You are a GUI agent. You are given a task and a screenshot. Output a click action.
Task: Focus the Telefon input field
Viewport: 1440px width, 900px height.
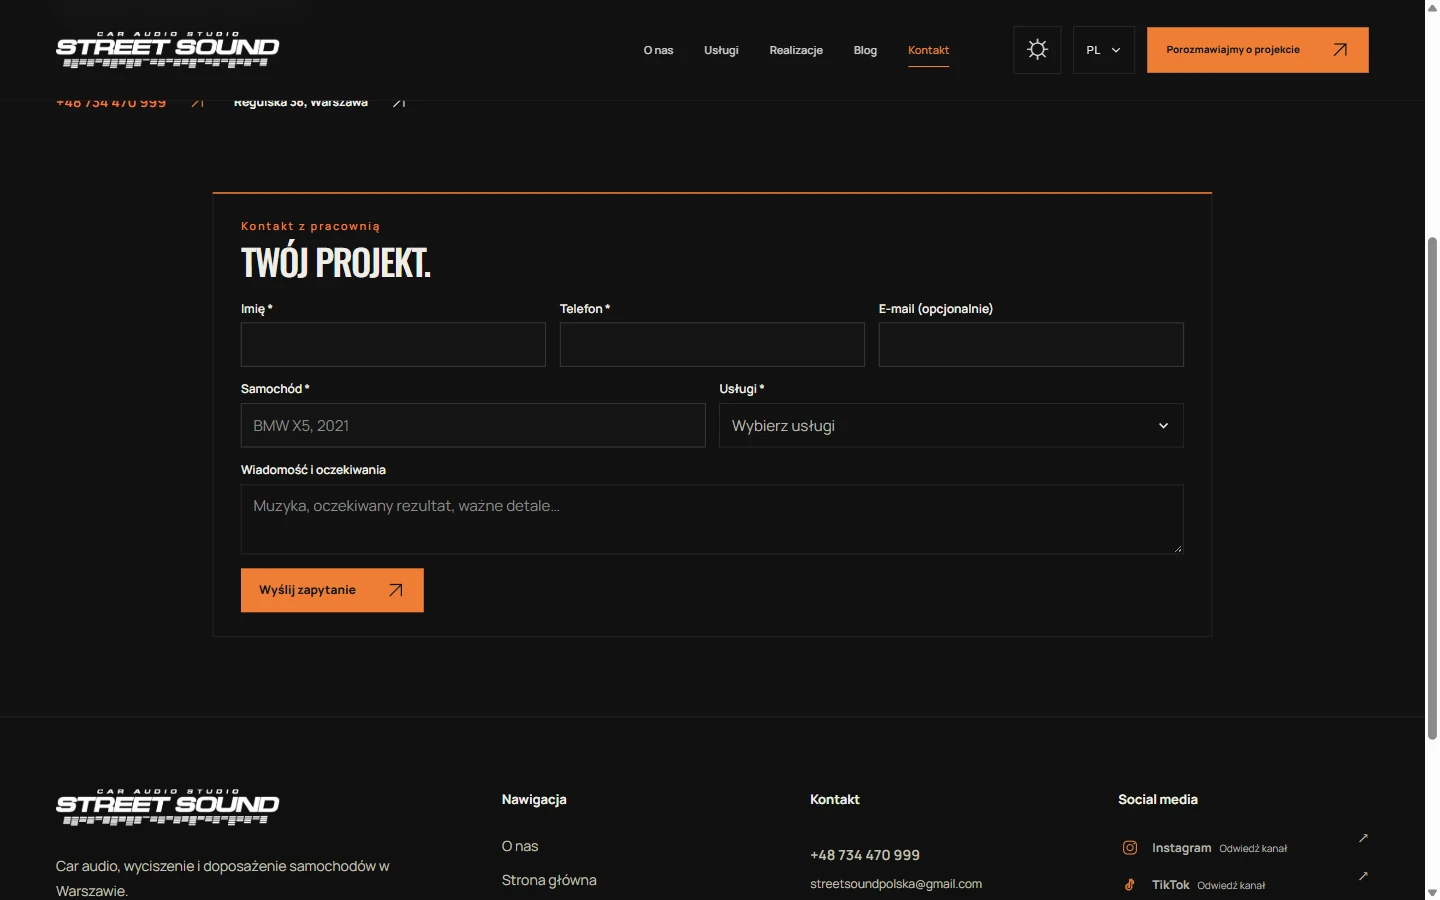pyautogui.click(x=712, y=344)
